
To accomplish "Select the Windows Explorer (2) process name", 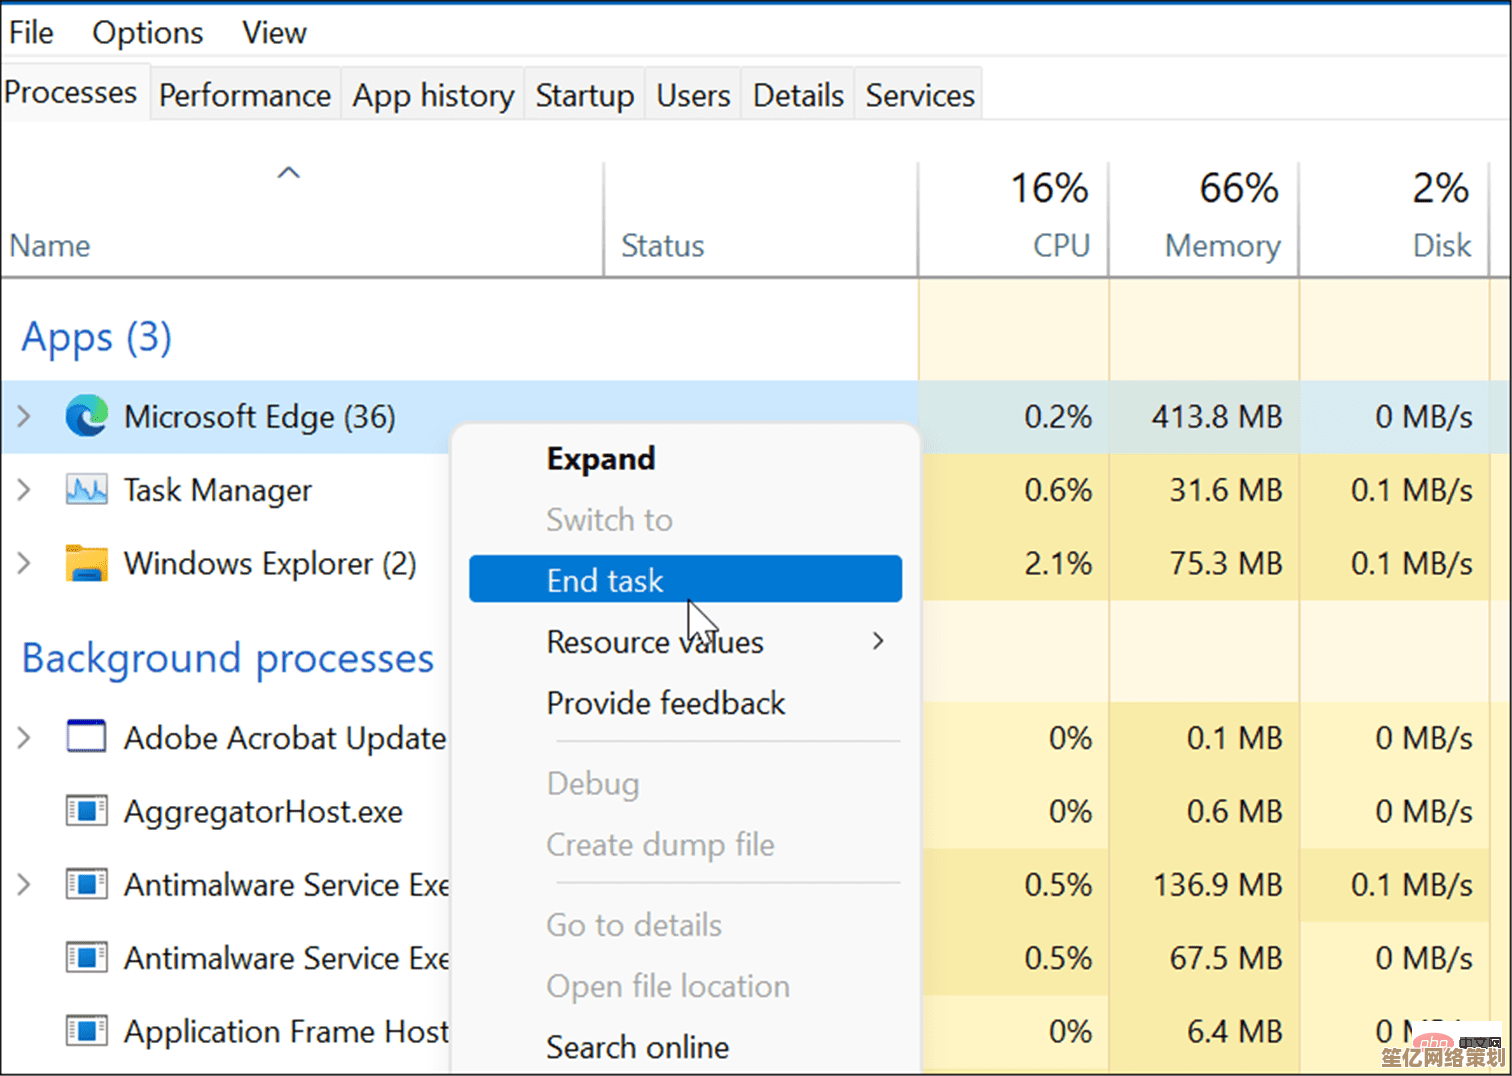I will [270, 563].
